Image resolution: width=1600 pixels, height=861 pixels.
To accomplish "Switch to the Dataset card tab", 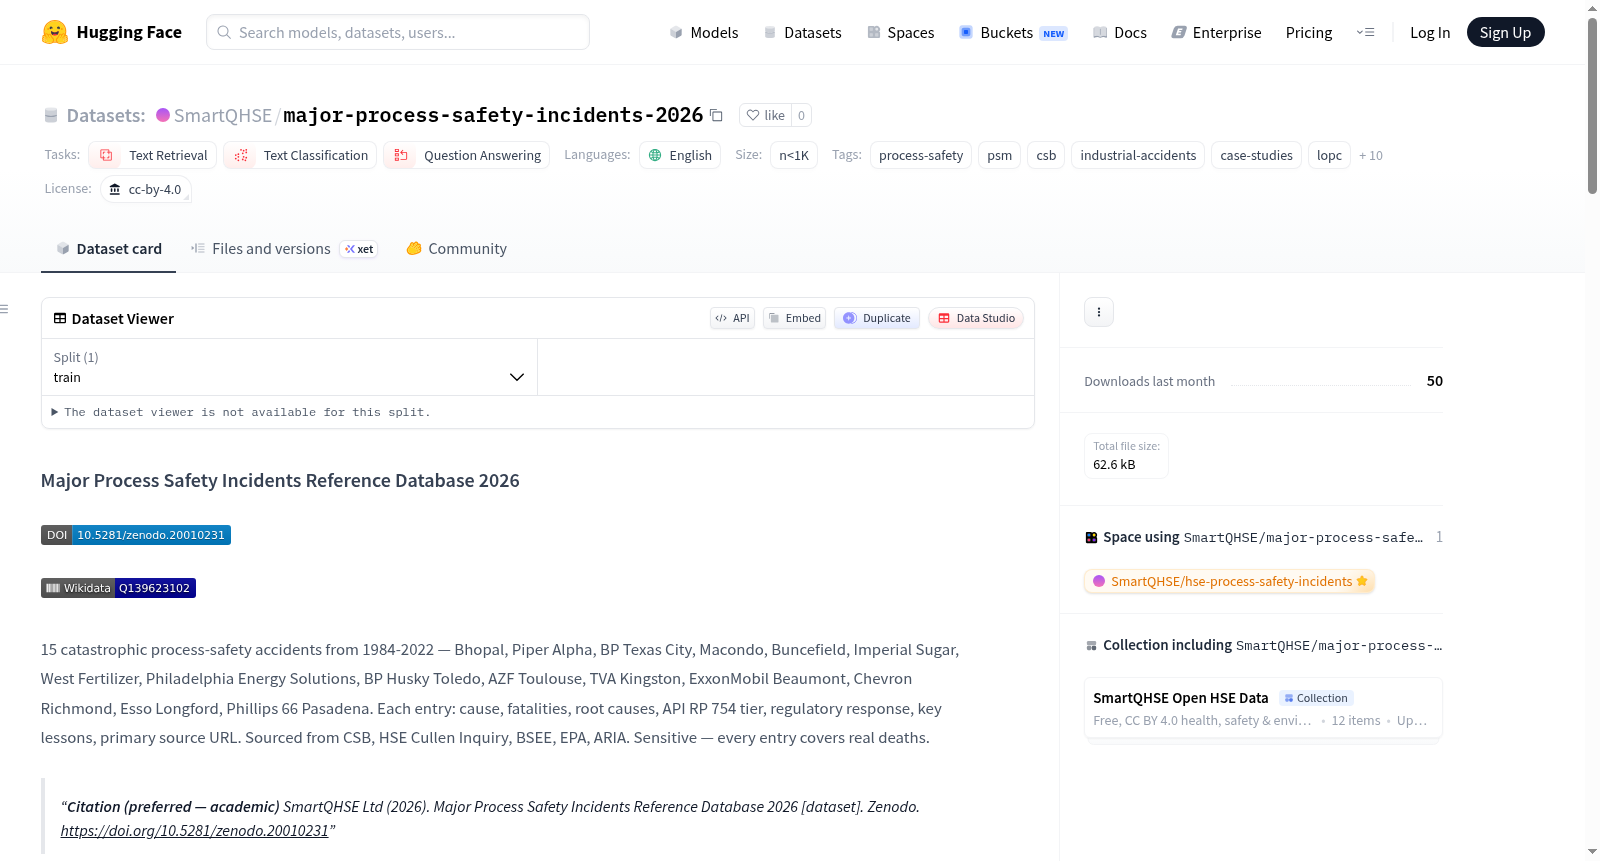I will click(x=109, y=249).
